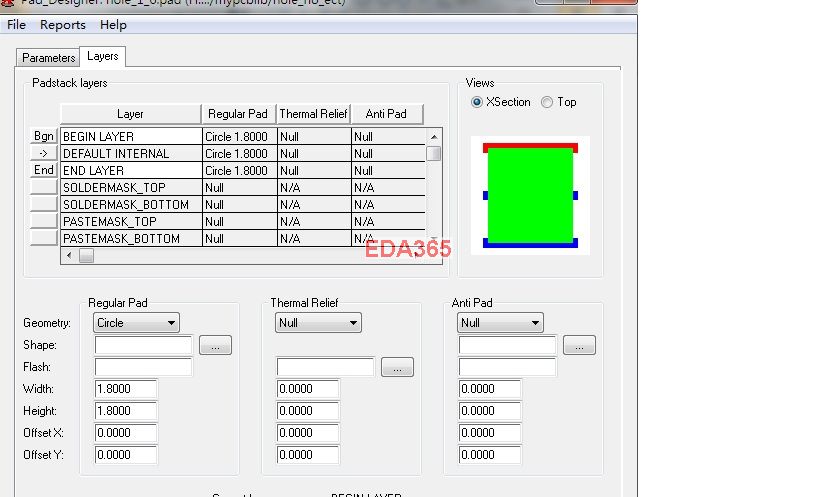Click the Anti Pad Height field
819x497 pixels.
point(490,411)
